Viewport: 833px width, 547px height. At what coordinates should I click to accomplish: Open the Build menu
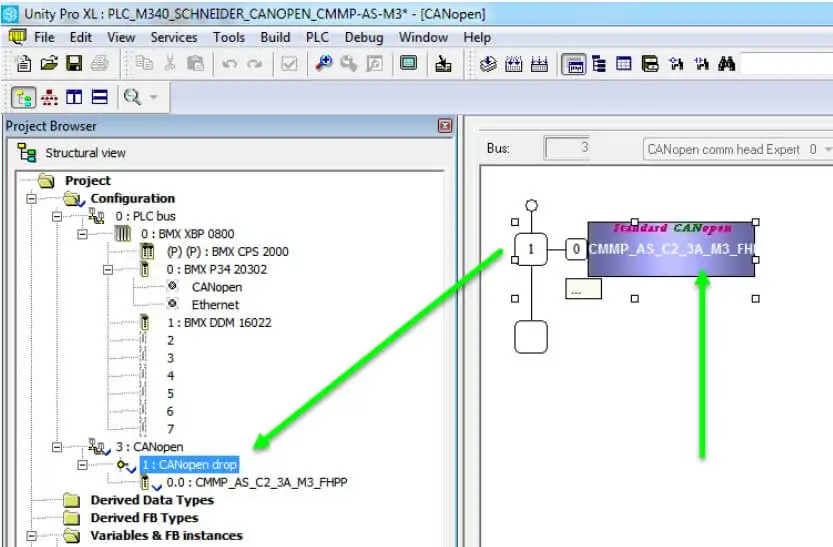pyautogui.click(x=275, y=38)
